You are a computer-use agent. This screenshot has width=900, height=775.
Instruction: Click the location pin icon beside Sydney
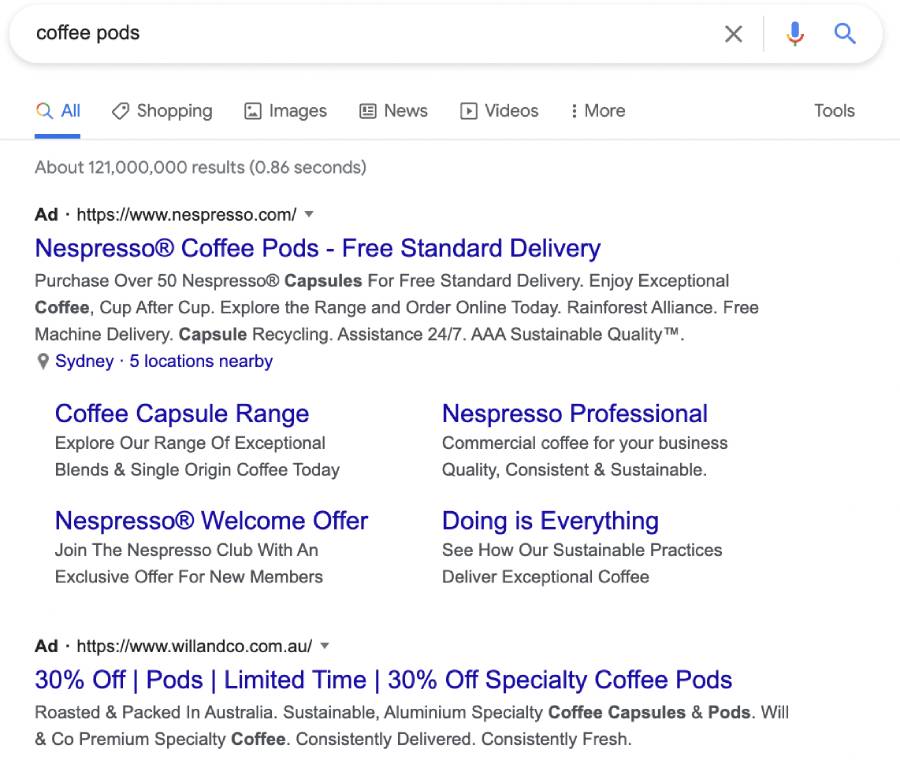coord(42,362)
